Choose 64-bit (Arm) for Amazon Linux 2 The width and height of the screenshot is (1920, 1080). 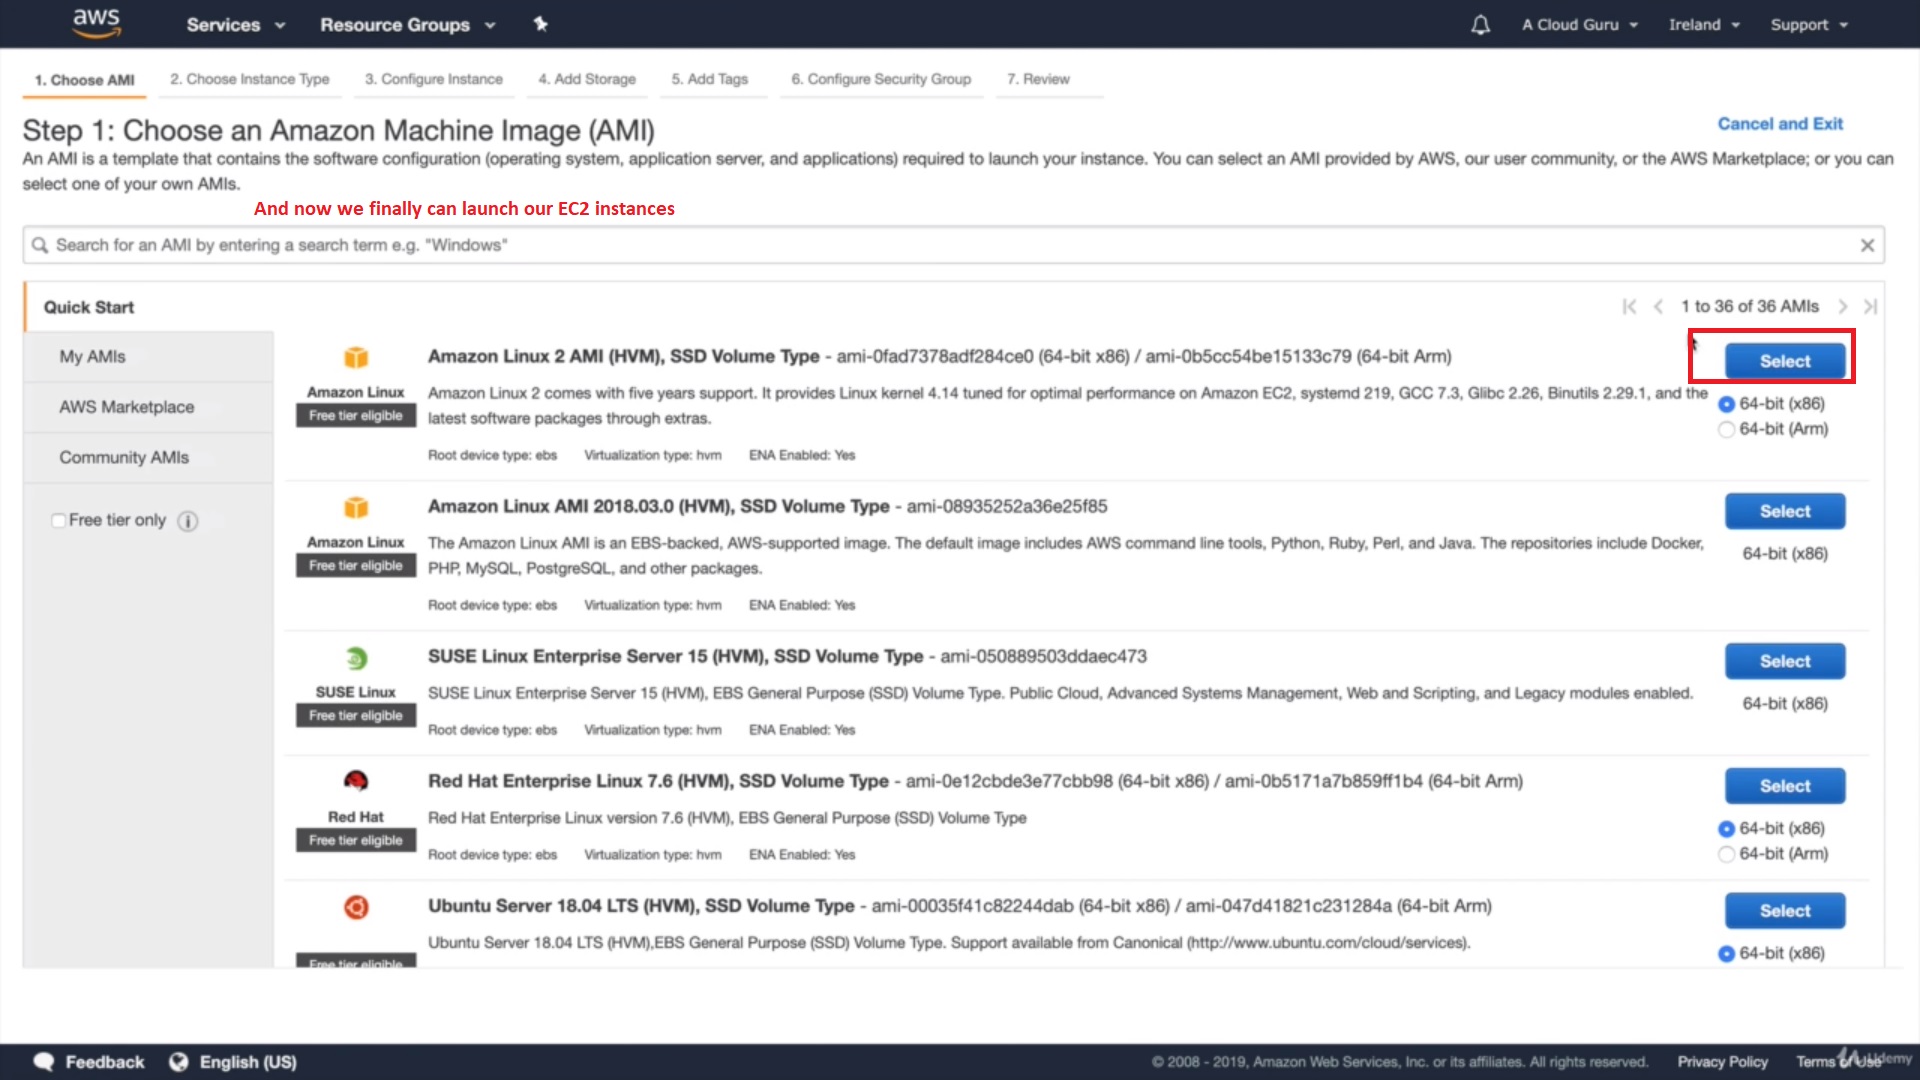[x=1726, y=429]
